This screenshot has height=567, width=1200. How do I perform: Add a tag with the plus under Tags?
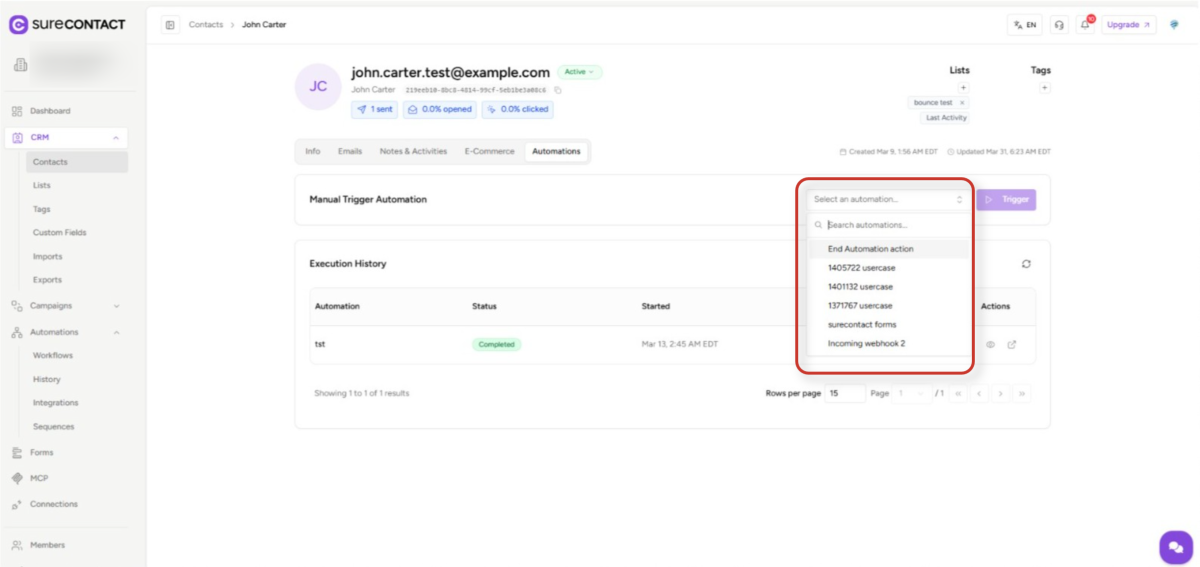[1045, 88]
